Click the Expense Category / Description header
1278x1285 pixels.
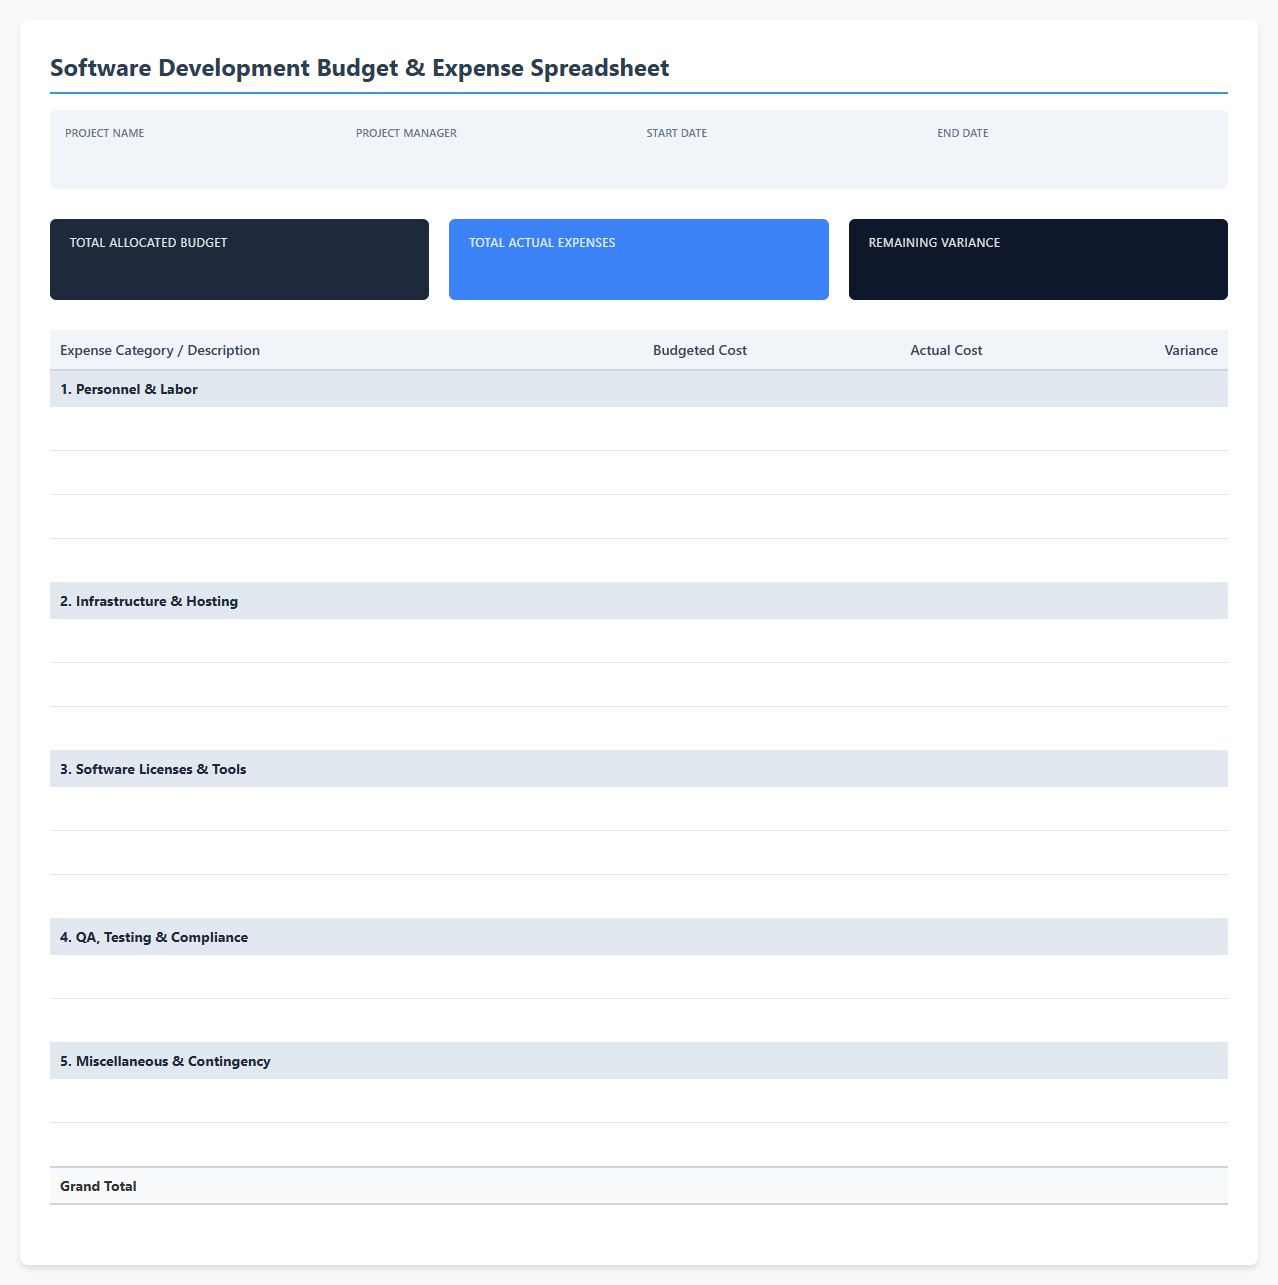point(160,350)
